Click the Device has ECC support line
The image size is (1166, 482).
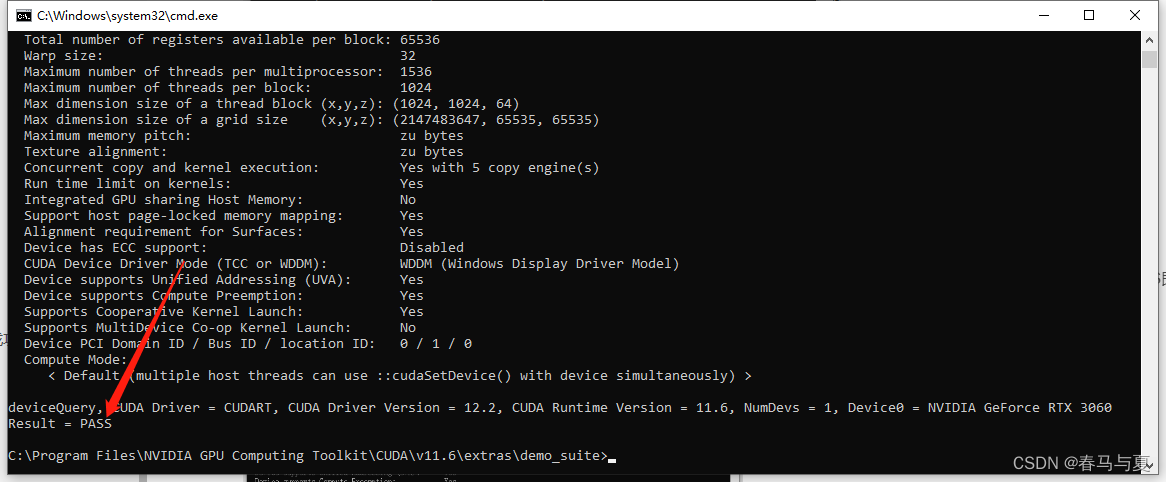(x=243, y=248)
